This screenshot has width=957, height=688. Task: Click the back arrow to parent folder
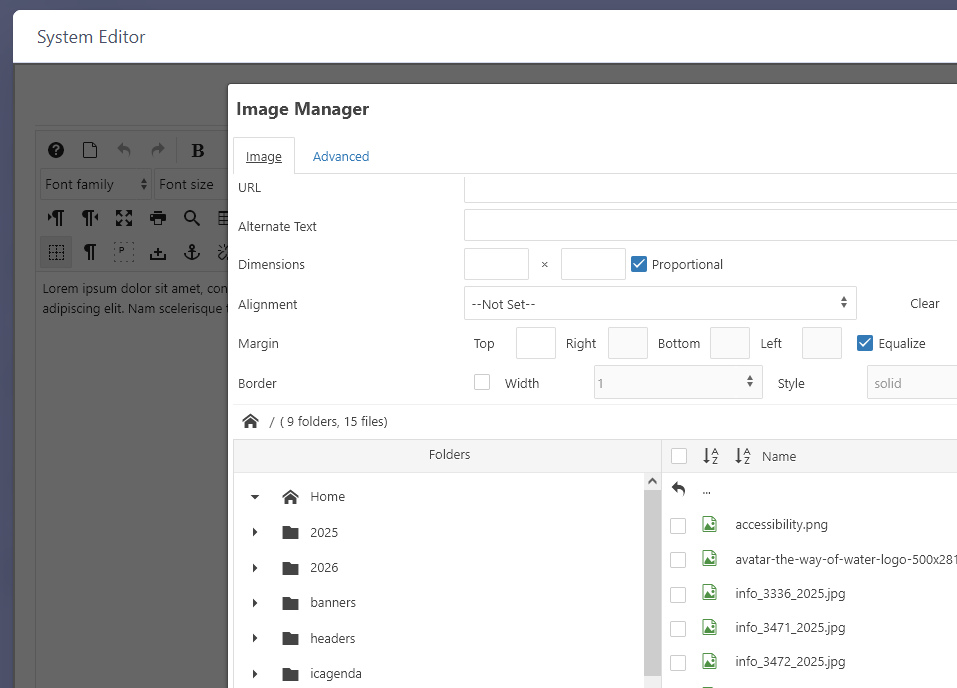(679, 490)
